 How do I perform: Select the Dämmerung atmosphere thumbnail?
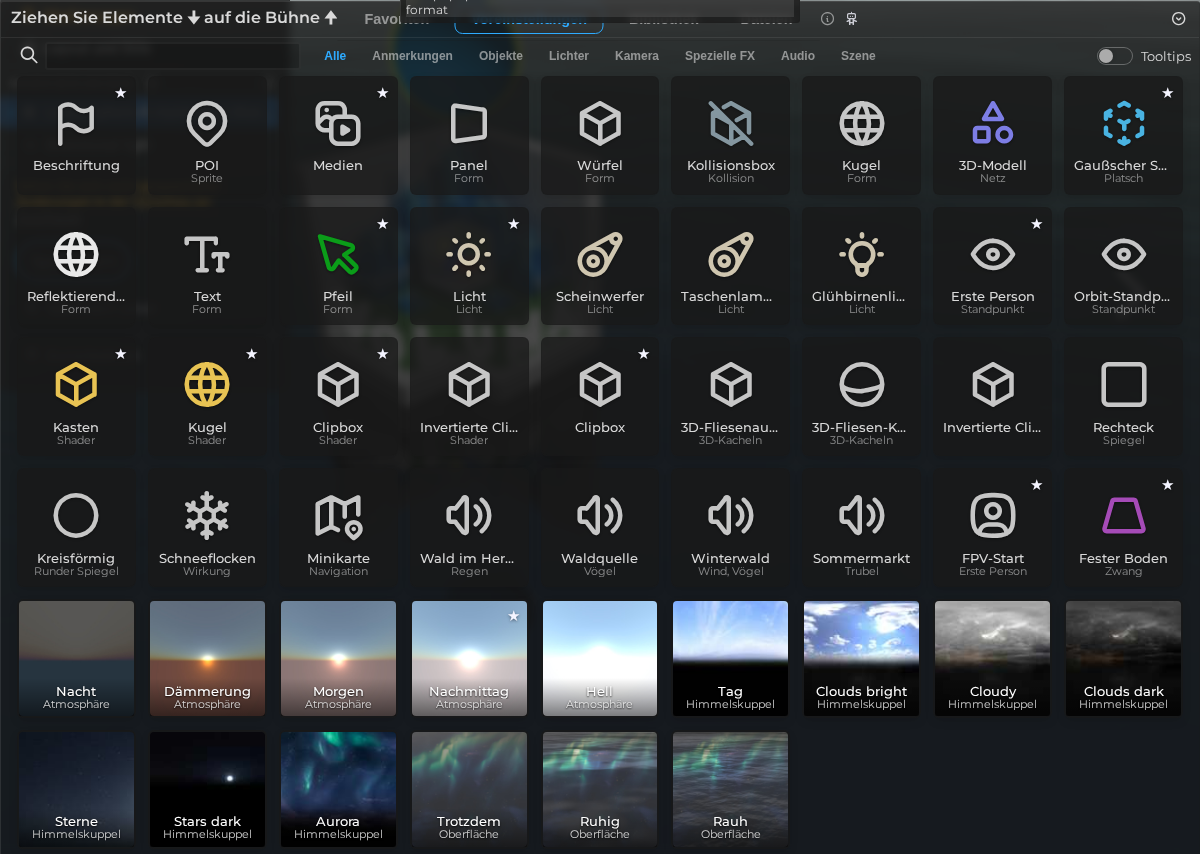pos(207,658)
